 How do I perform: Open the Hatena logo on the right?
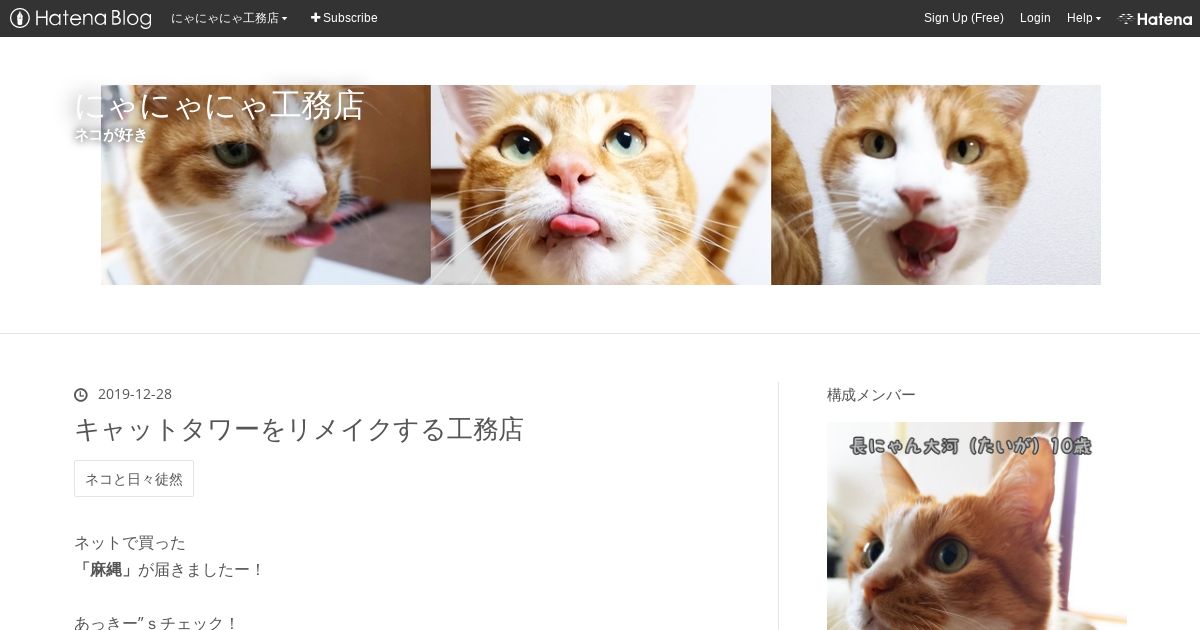click(1155, 18)
